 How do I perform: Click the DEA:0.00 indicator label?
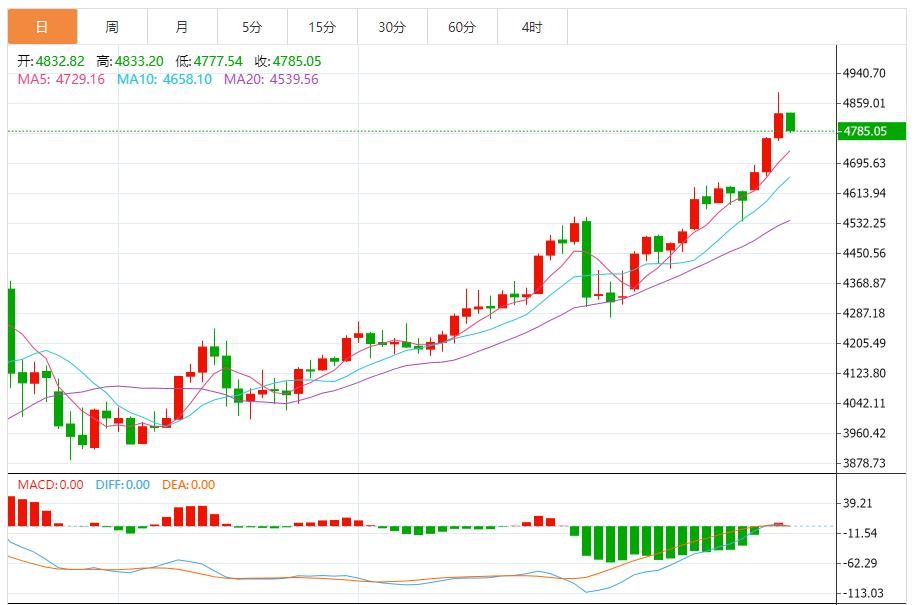(187, 485)
